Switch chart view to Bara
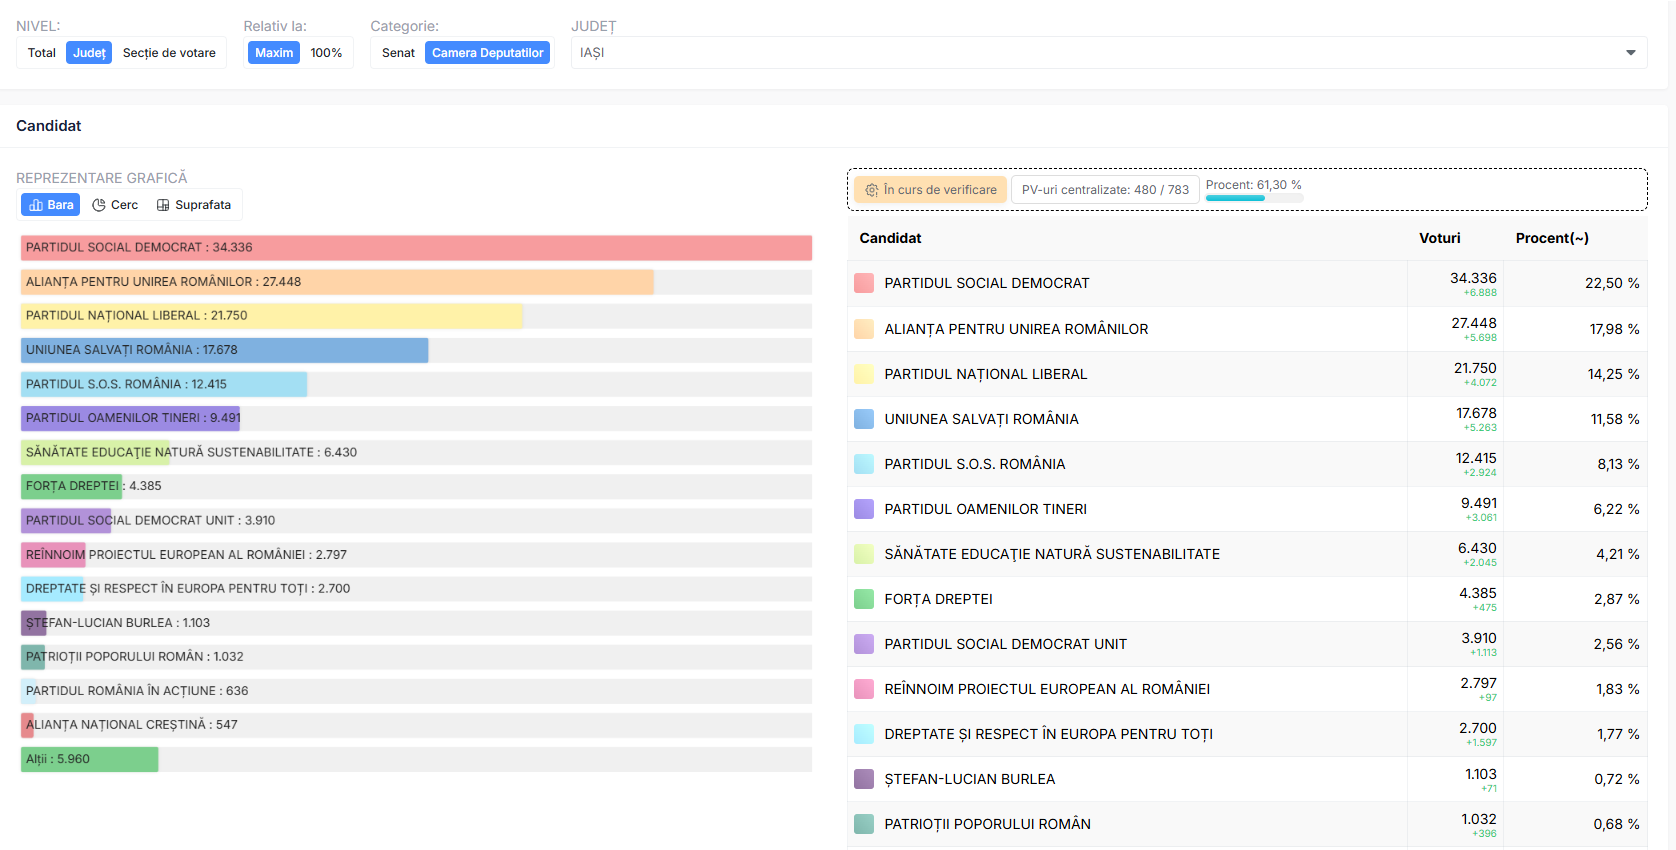This screenshot has height=850, width=1676. (x=51, y=205)
